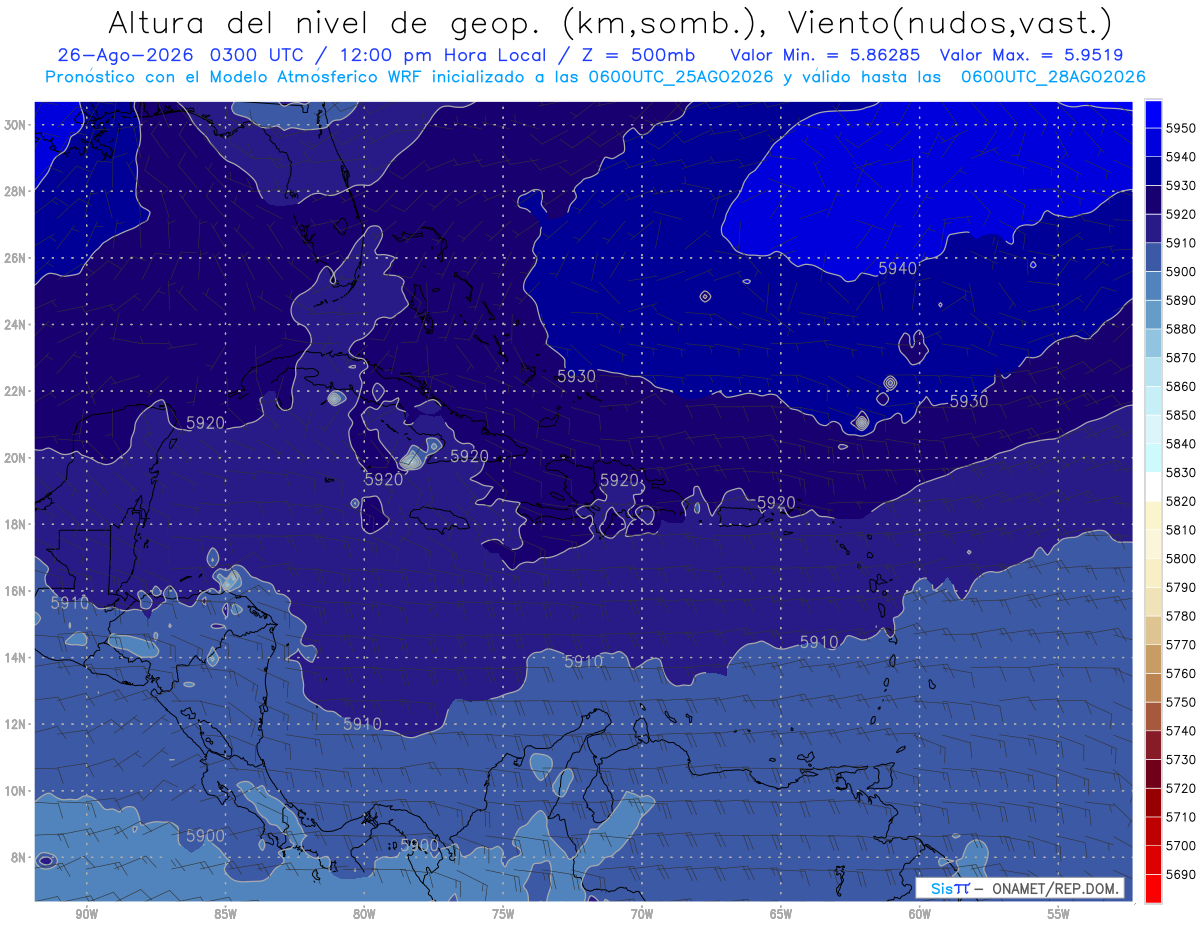
Task: Click the closed contour bullseye near 8N 91W
Action: click(x=45, y=860)
